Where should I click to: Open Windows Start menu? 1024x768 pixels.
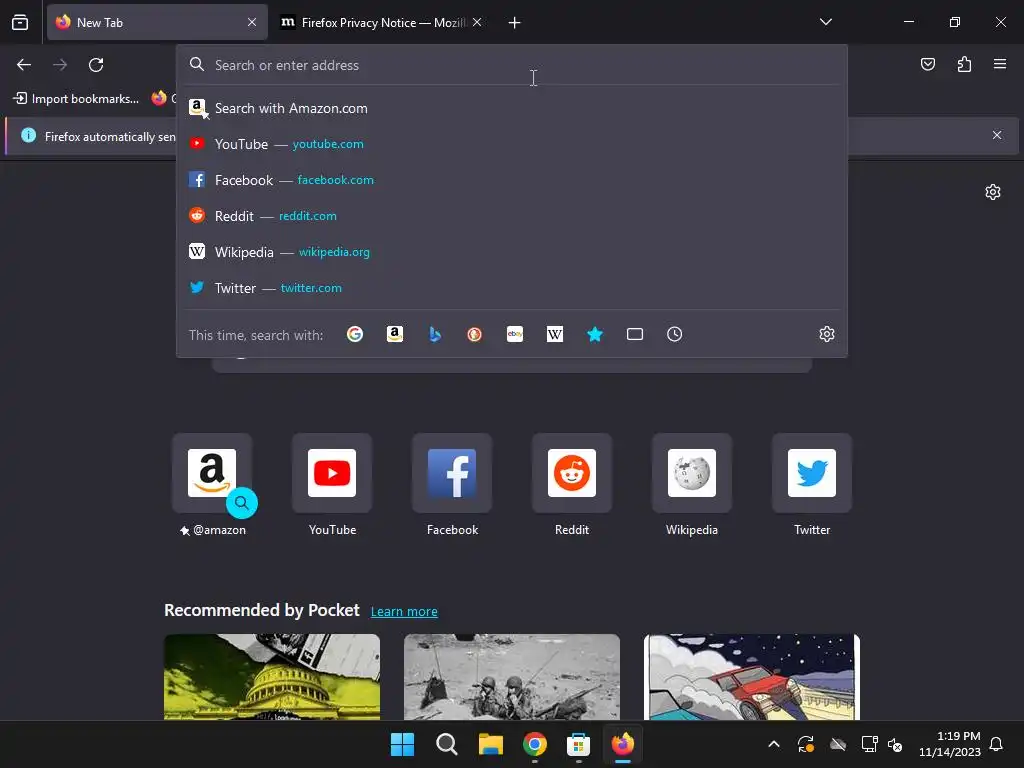[402, 744]
